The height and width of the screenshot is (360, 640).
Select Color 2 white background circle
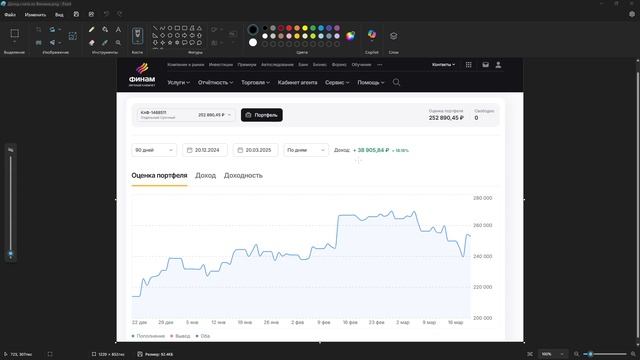click(x=253, y=42)
